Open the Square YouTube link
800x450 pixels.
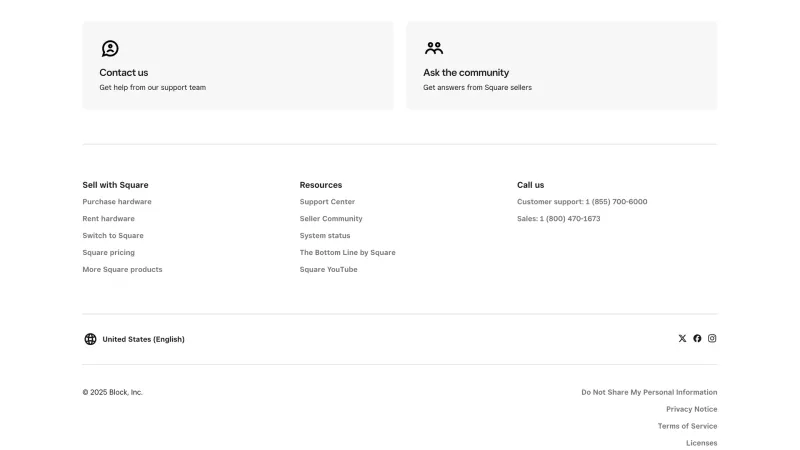tap(328, 269)
